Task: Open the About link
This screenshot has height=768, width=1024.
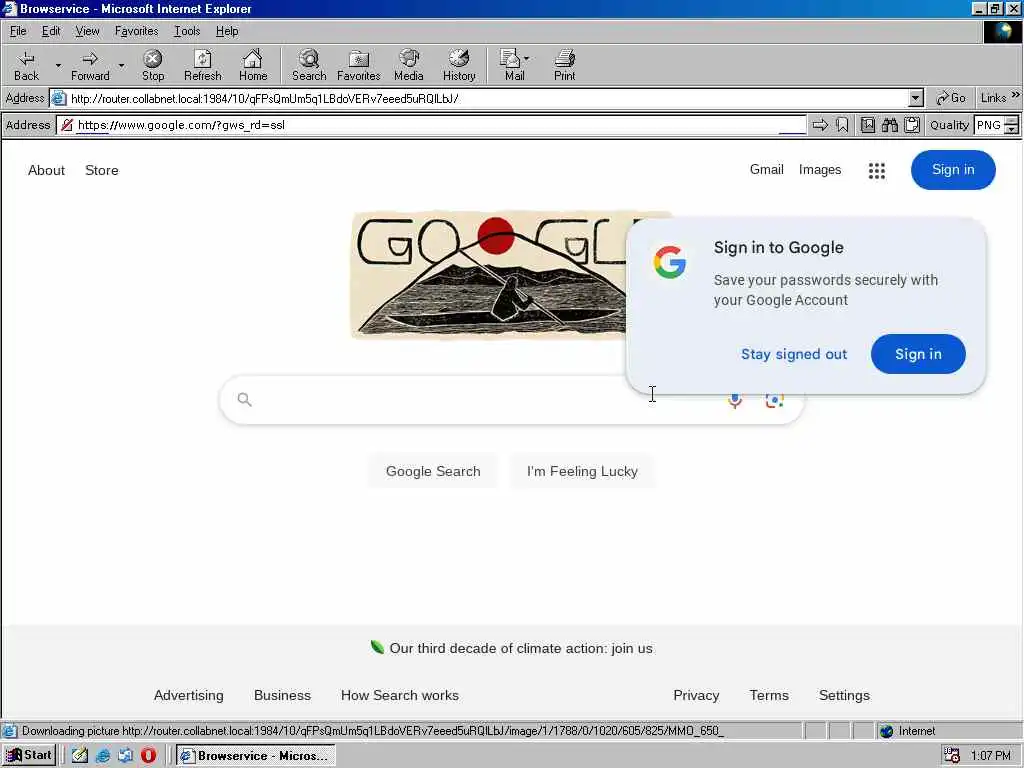Action: (x=46, y=170)
